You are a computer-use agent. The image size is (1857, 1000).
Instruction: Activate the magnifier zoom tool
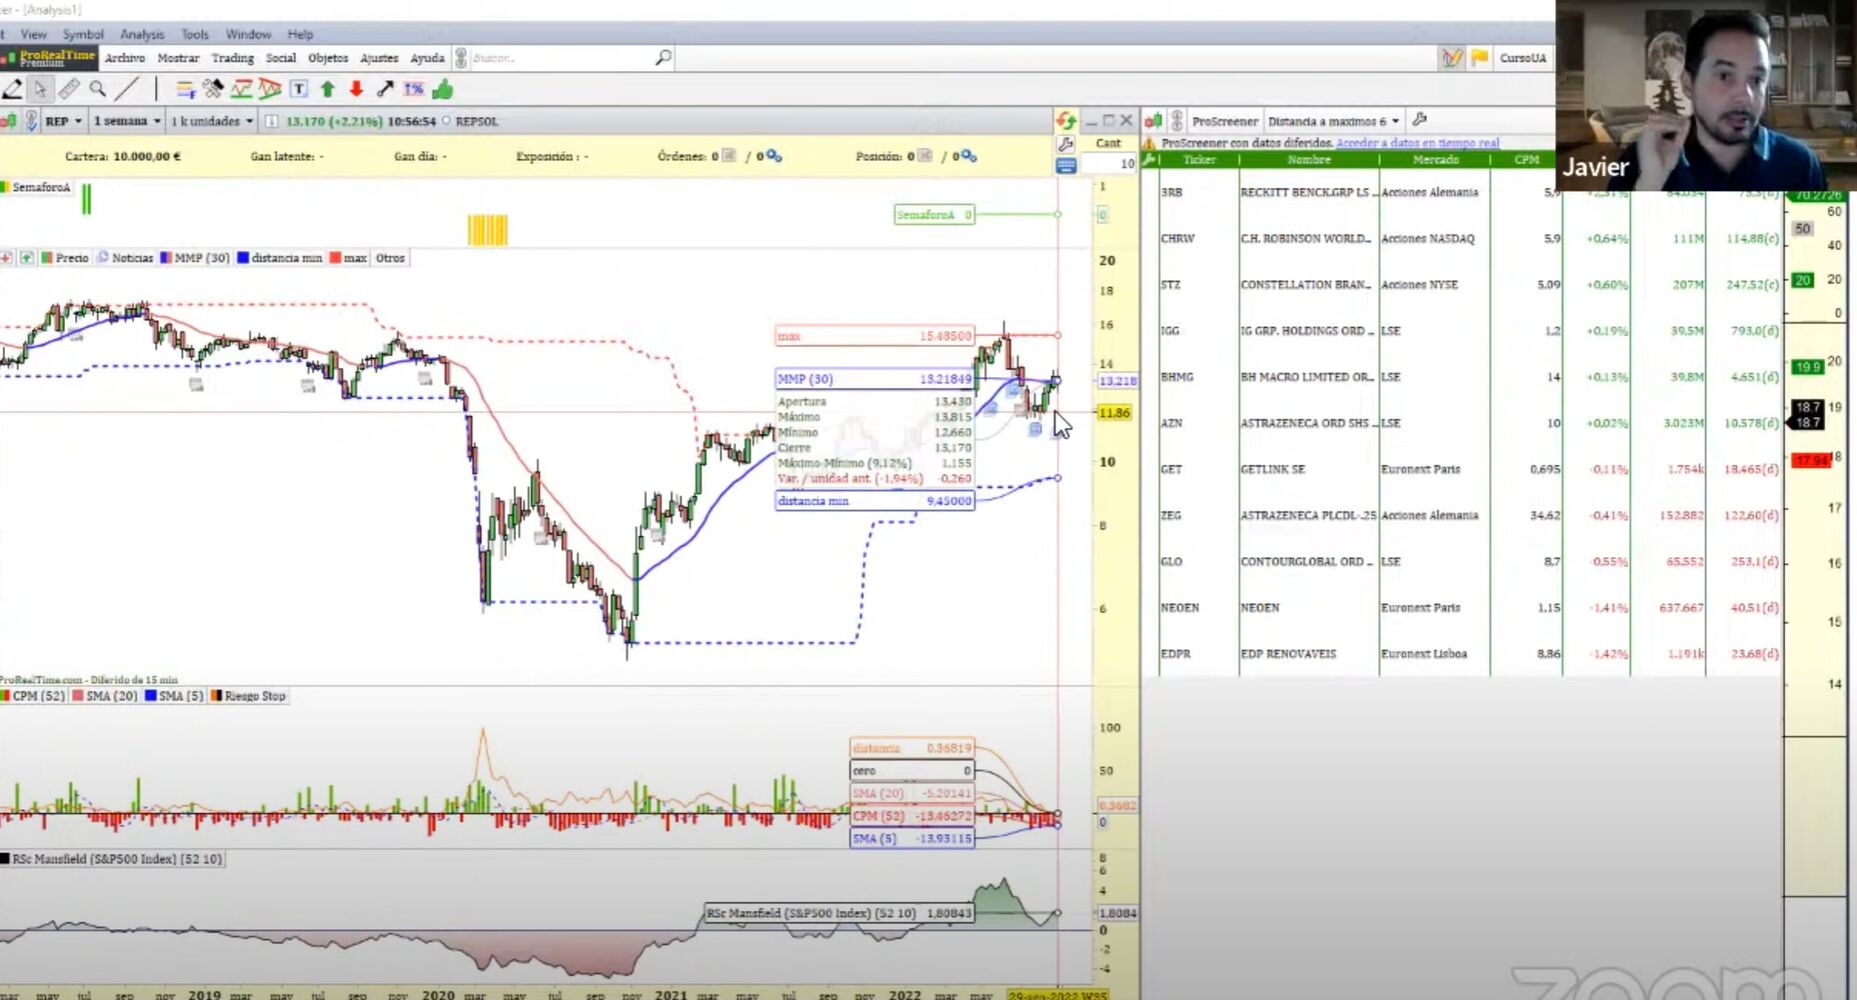coord(97,90)
